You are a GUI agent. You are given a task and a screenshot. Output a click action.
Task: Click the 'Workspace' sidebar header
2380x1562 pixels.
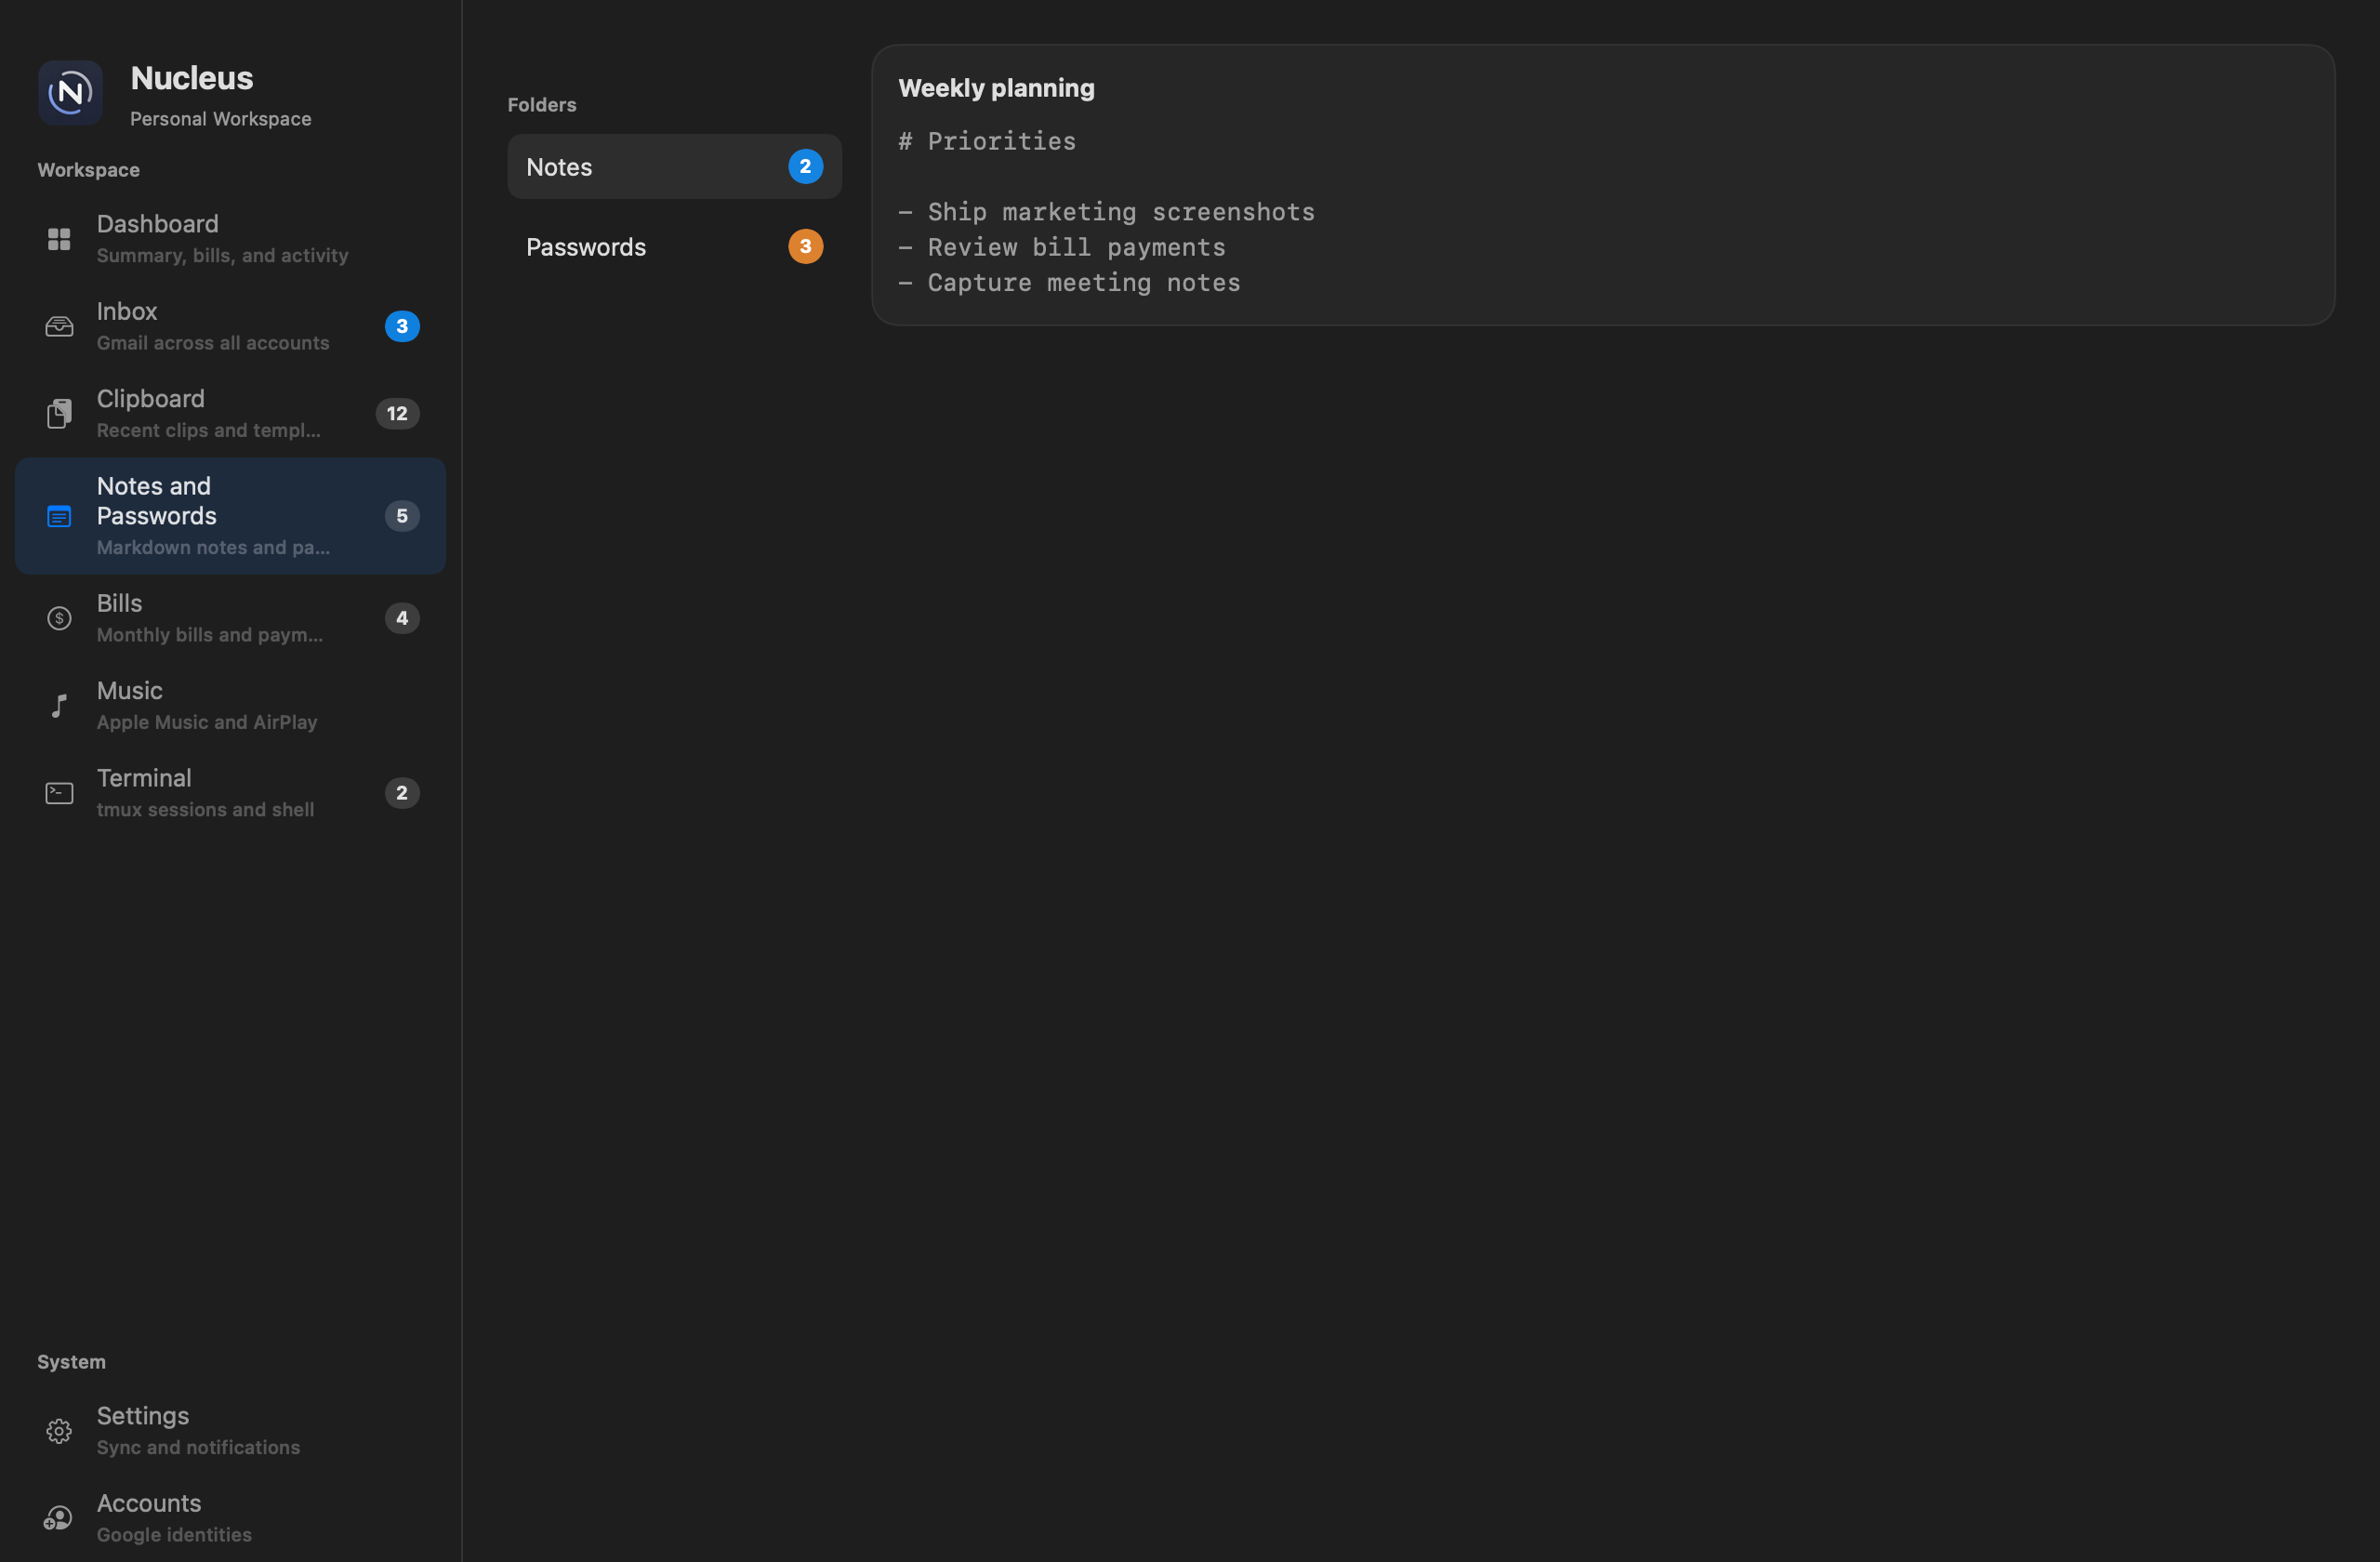[x=89, y=170]
